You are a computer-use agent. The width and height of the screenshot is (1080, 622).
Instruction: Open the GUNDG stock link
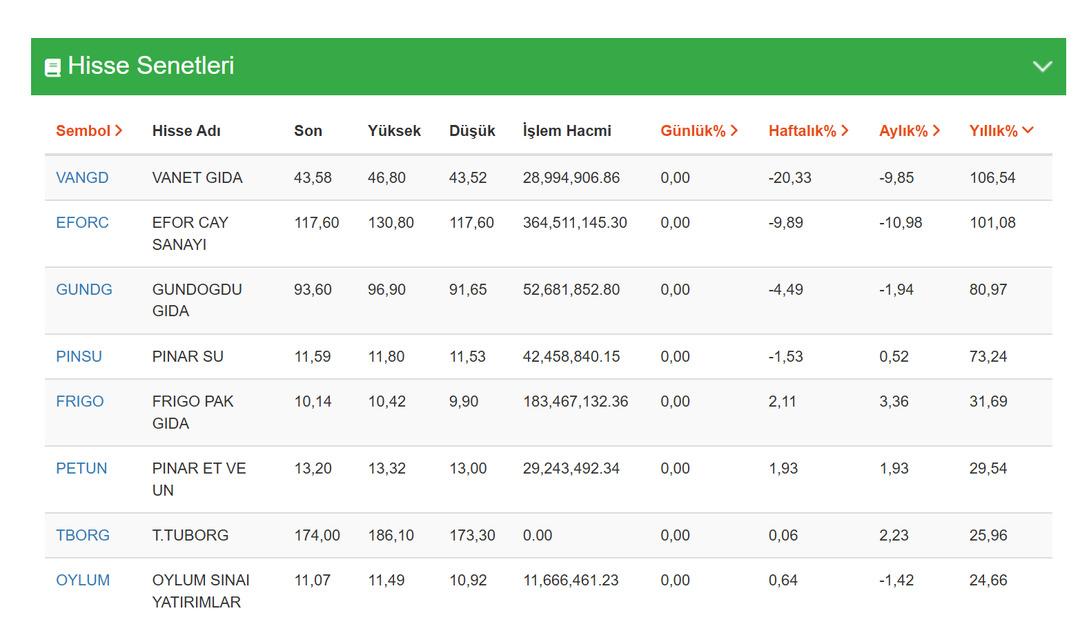tap(84, 290)
